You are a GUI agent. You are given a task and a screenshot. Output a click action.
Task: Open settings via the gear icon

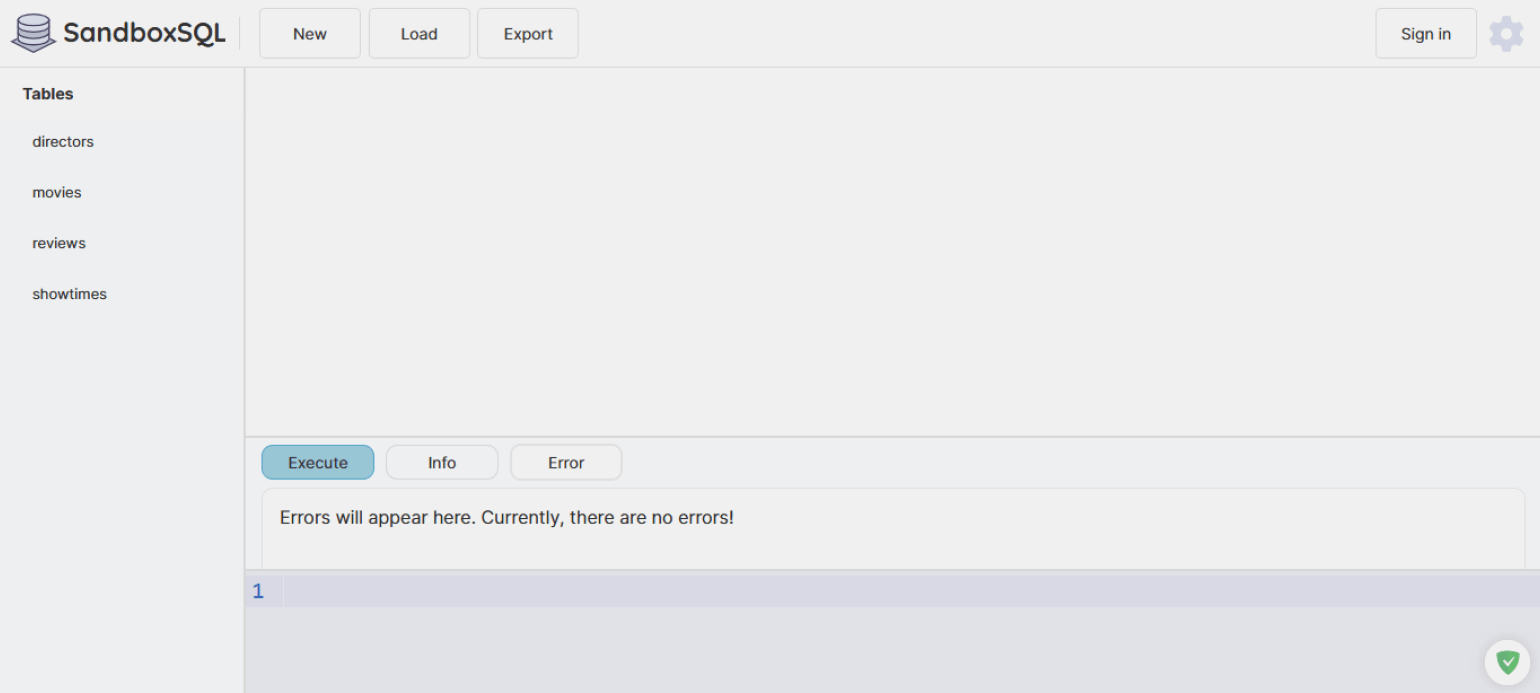(x=1506, y=34)
